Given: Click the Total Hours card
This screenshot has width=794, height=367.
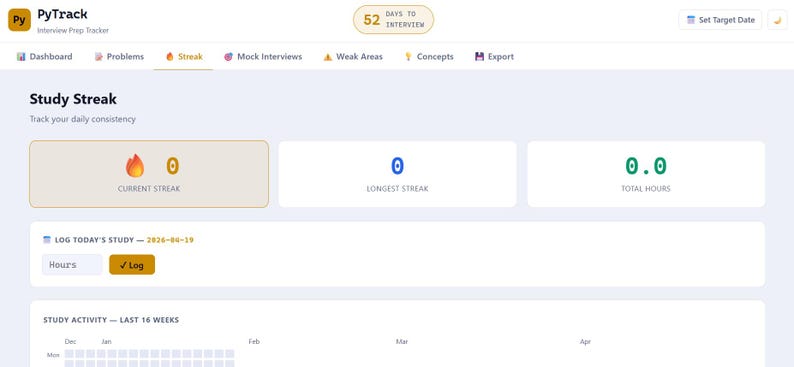Looking at the screenshot, I should [x=646, y=174].
